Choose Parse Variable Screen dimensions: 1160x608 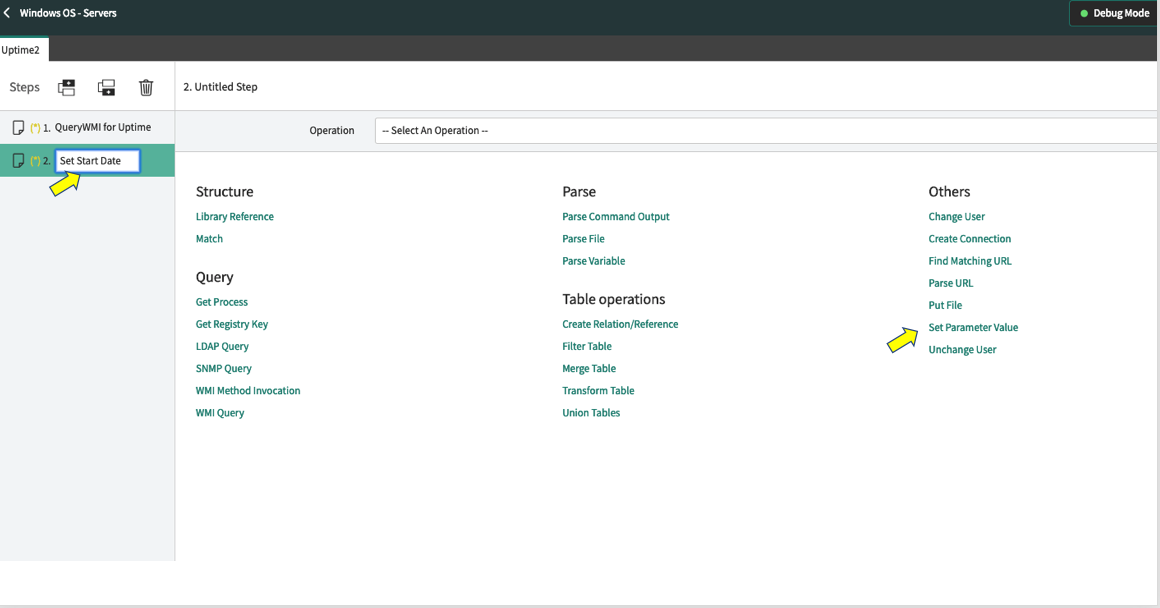point(593,261)
